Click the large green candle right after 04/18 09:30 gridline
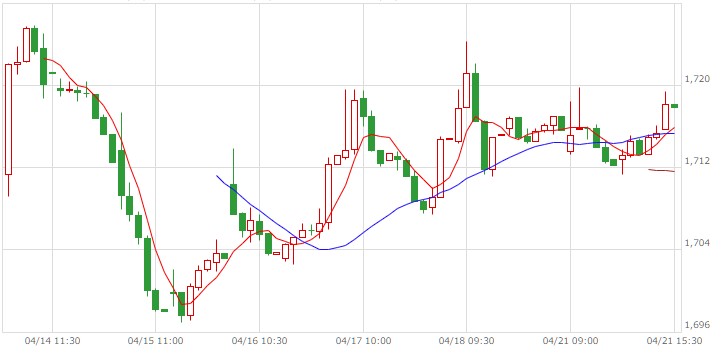 (475, 97)
